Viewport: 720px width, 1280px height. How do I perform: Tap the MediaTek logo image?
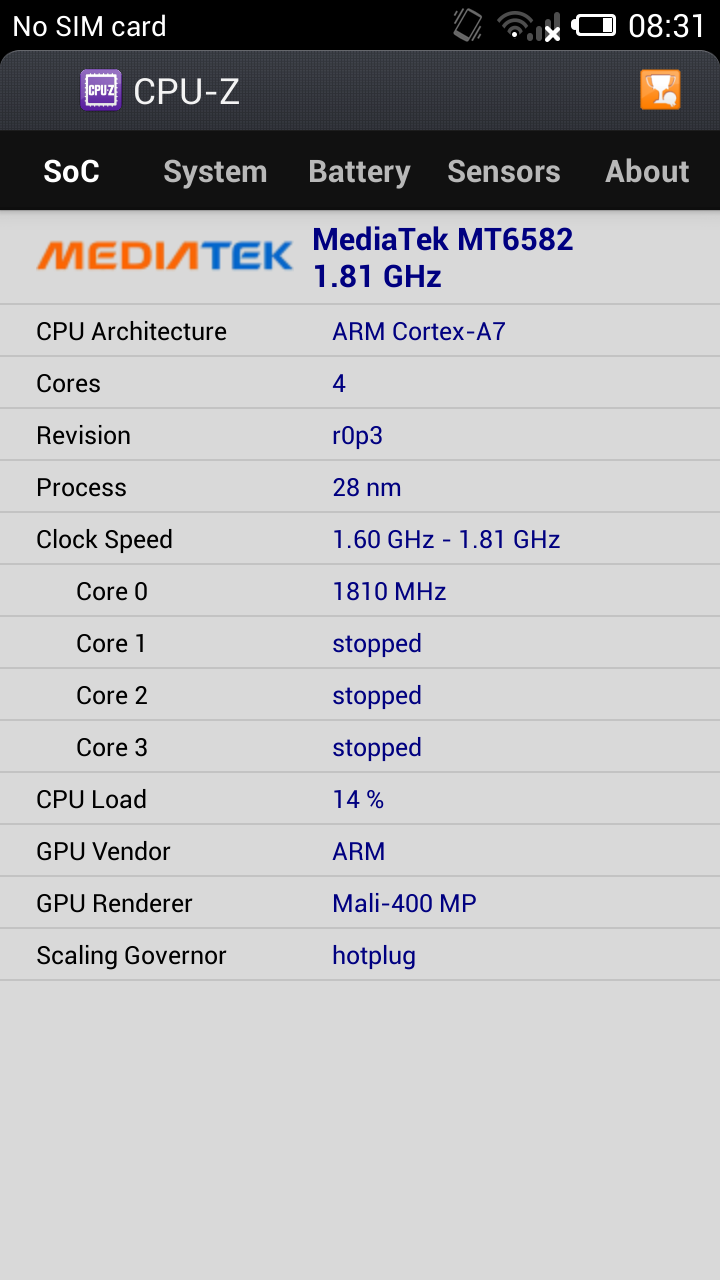coord(165,256)
